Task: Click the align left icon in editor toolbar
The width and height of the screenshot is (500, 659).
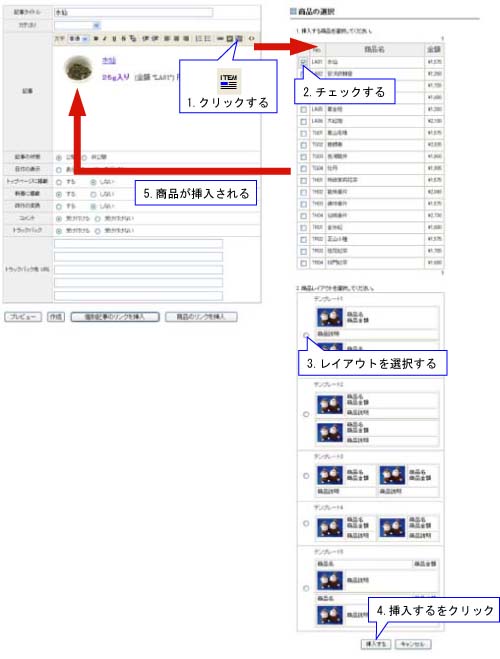Action: coord(167,39)
